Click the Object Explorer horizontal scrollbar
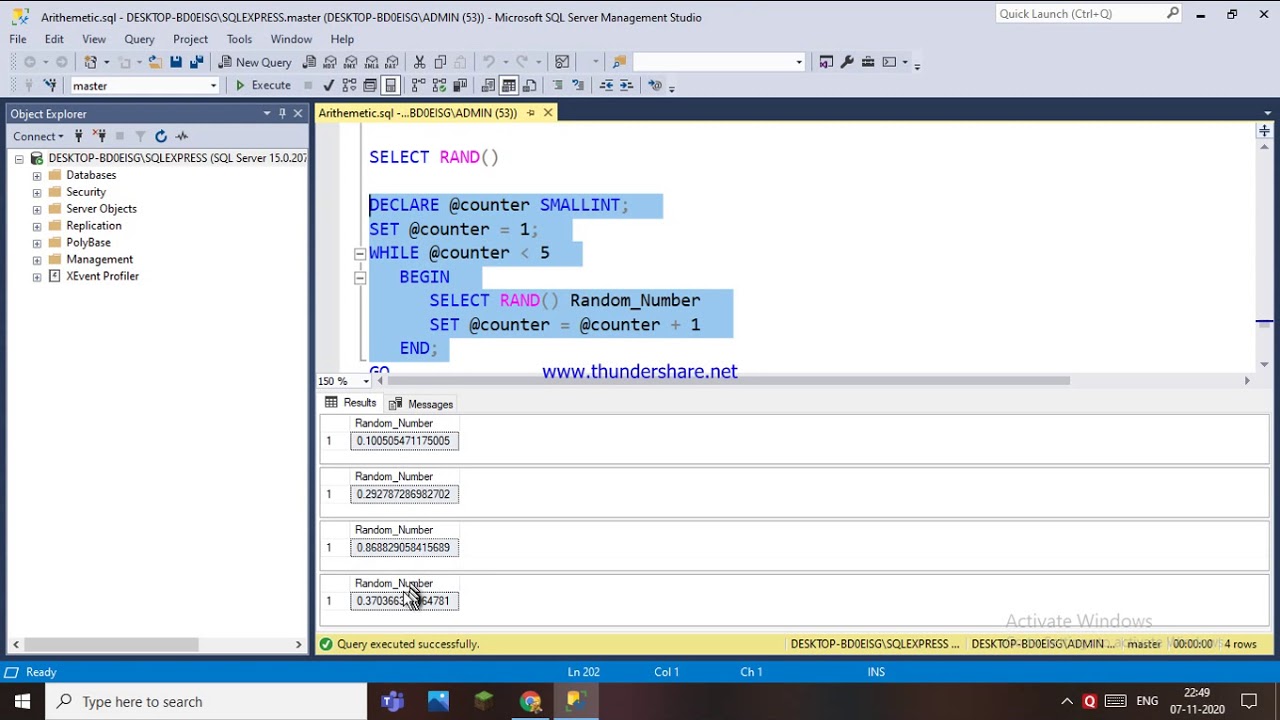The width and height of the screenshot is (1280, 720). tap(112, 645)
